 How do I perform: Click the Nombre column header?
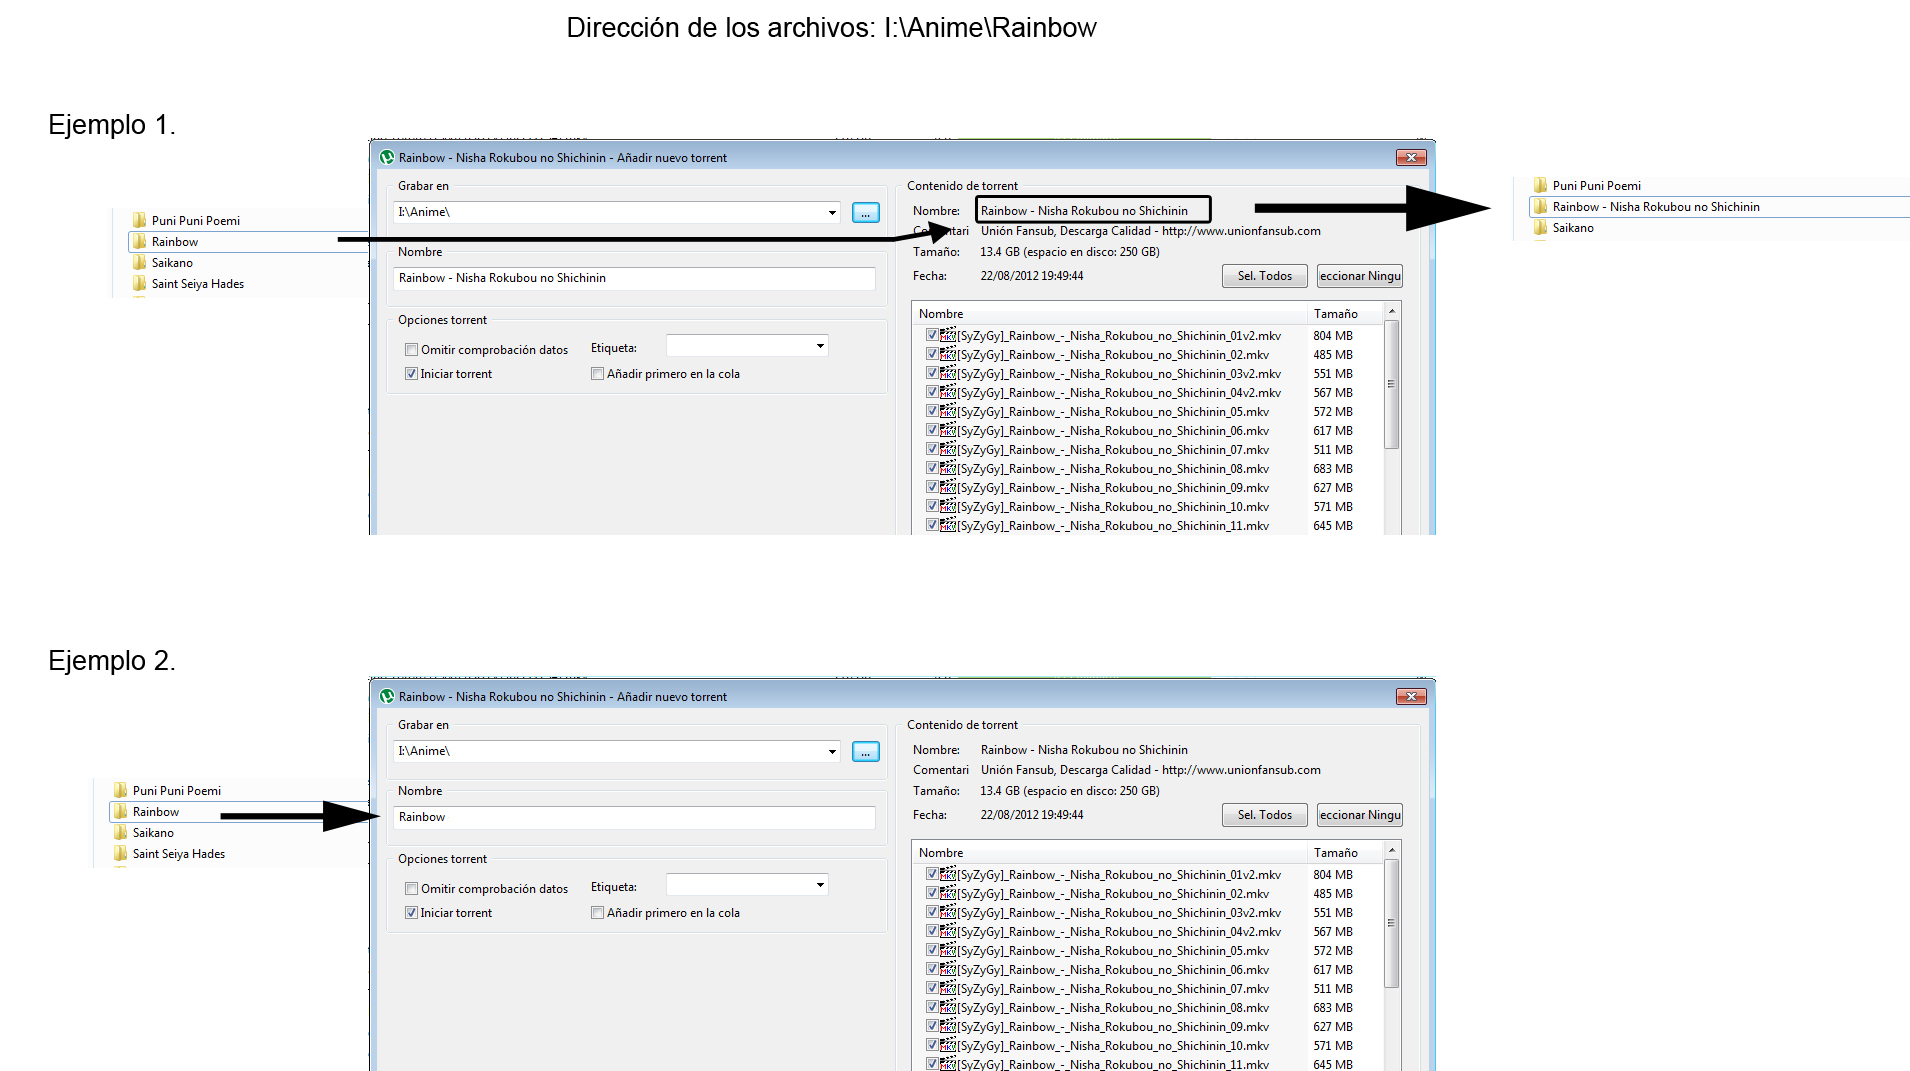pyautogui.click(x=941, y=313)
